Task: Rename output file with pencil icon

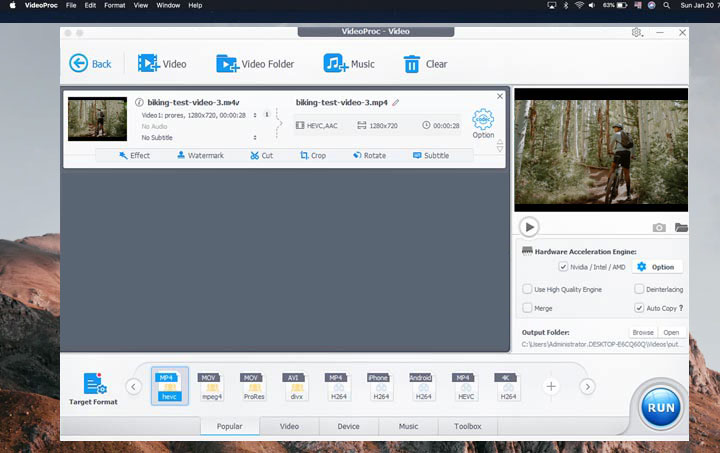Action: [396, 103]
